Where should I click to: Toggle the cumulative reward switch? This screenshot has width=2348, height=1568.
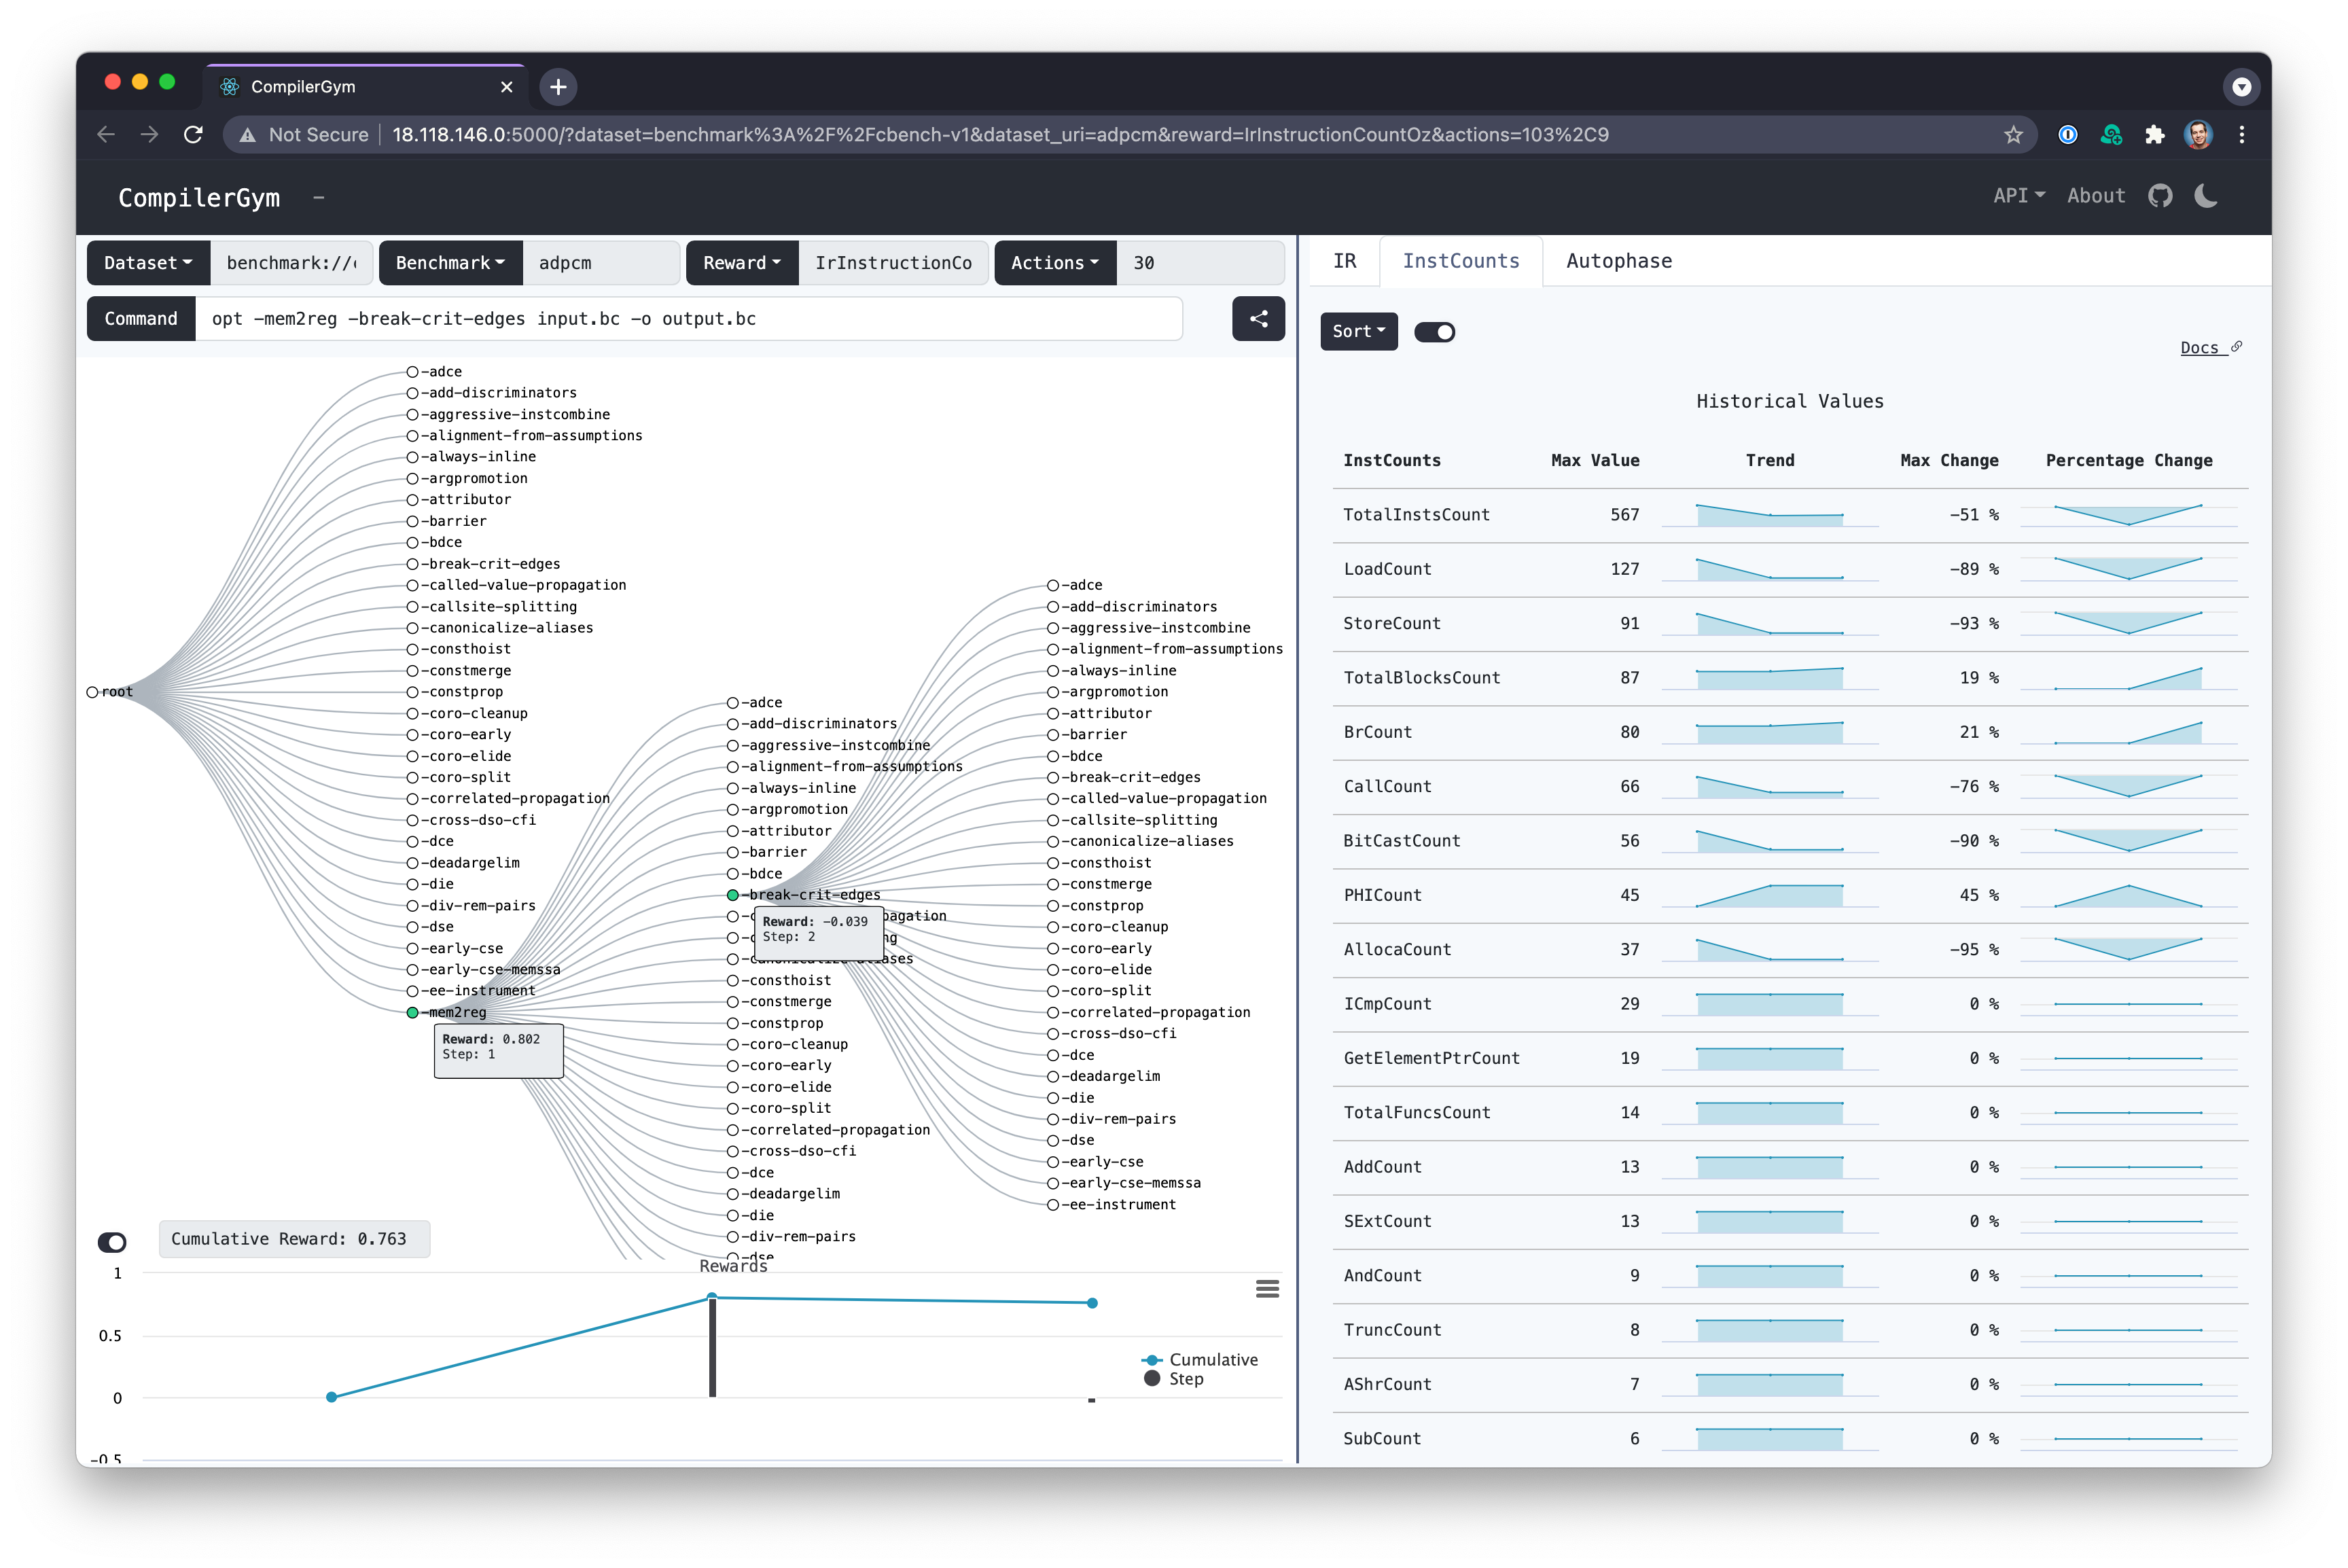click(112, 1242)
